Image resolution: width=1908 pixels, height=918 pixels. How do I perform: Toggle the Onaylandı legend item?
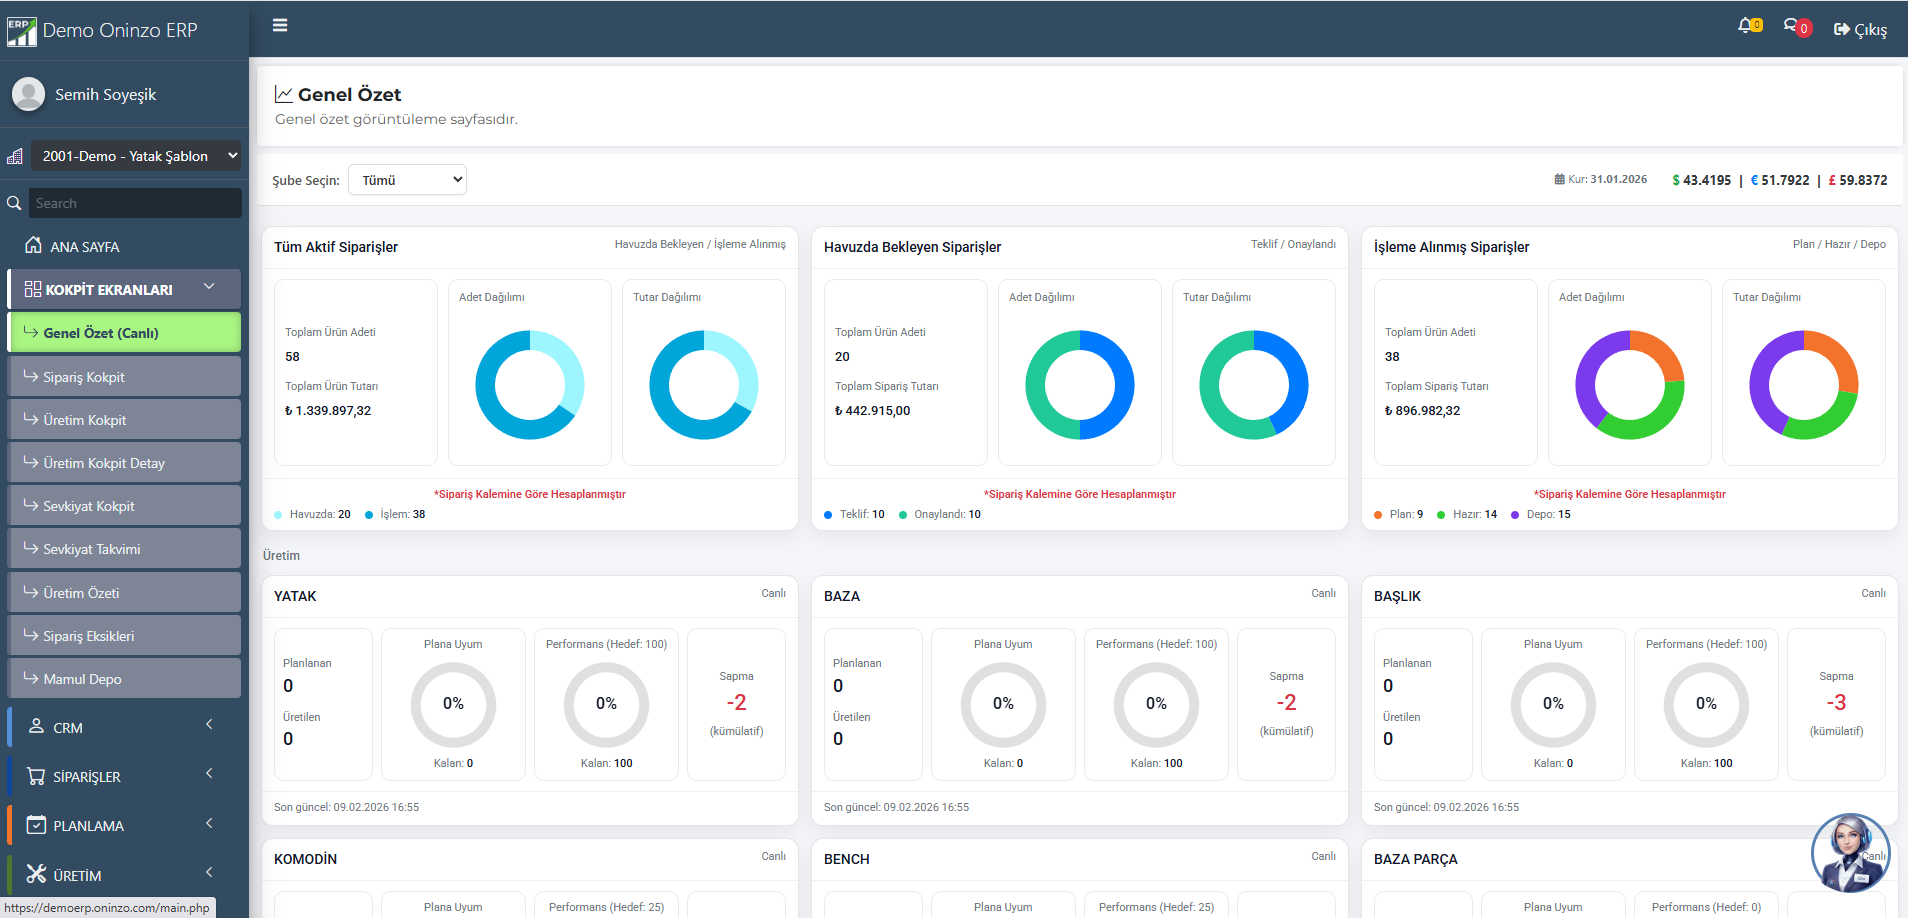[939, 515]
